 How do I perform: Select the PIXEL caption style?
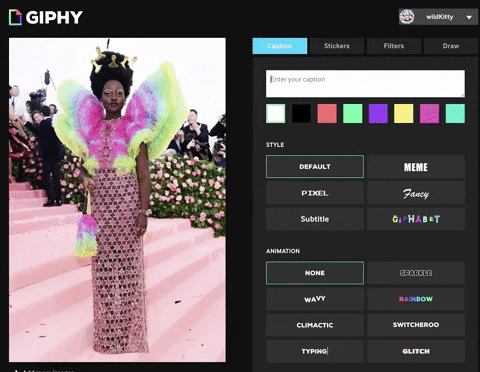tap(315, 193)
